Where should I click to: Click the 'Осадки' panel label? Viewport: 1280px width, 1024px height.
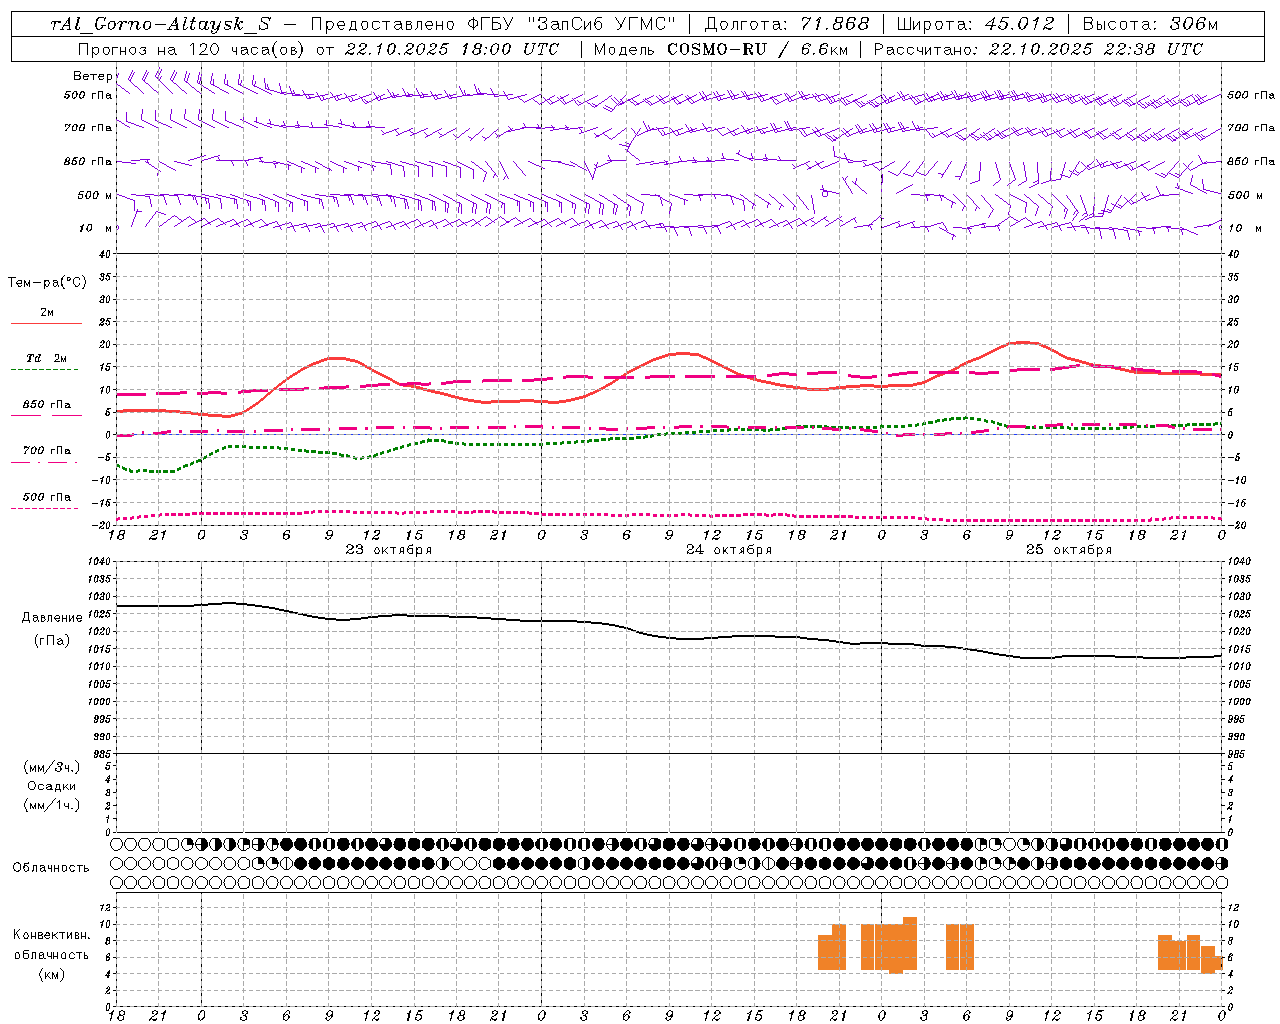coord(52,786)
